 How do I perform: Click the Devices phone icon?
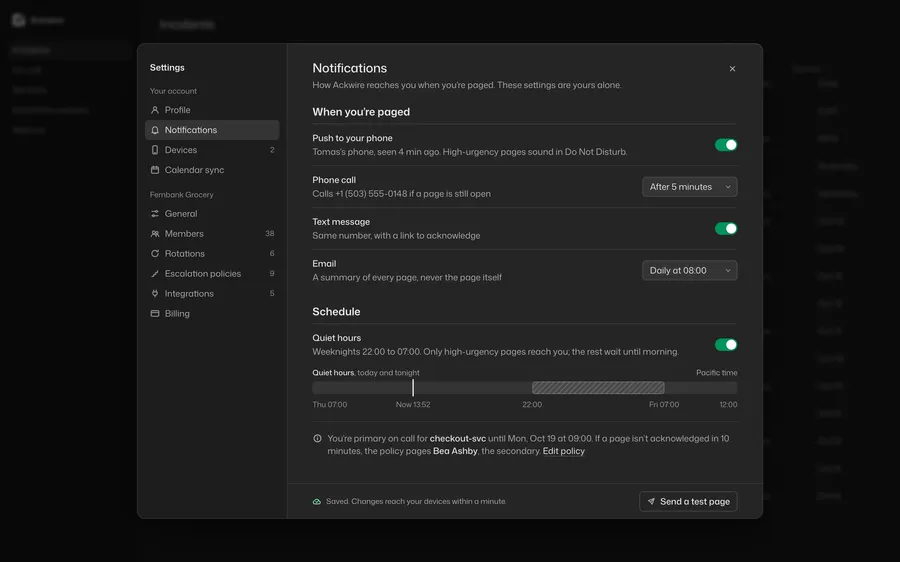point(154,150)
